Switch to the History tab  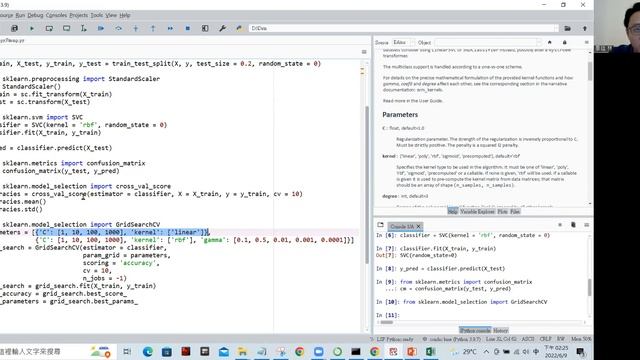pos(500,331)
